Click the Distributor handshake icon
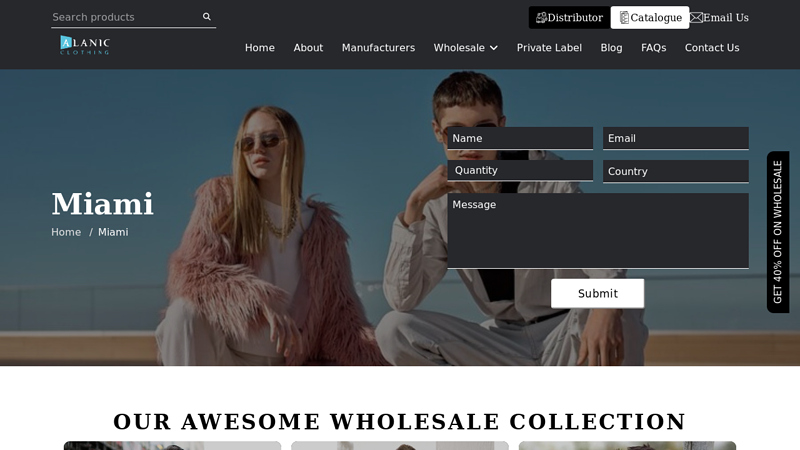 (x=541, y=18)
